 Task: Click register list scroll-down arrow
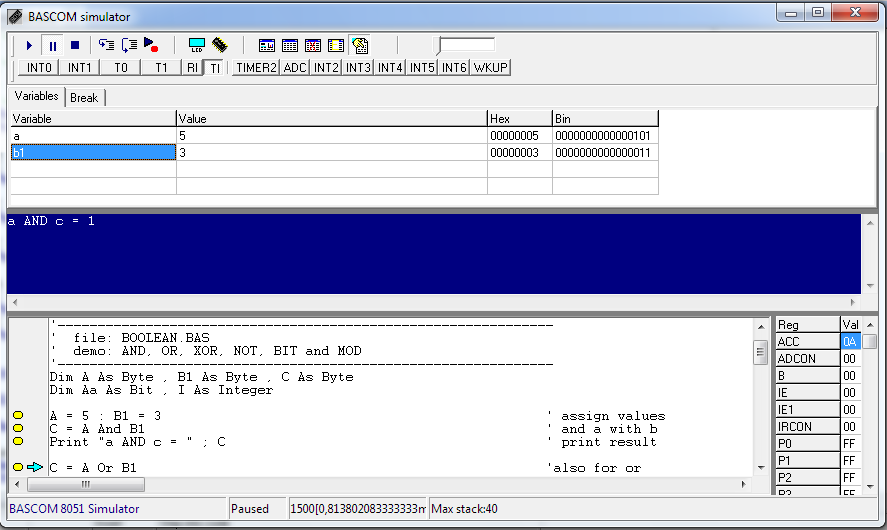pos(870,487)
